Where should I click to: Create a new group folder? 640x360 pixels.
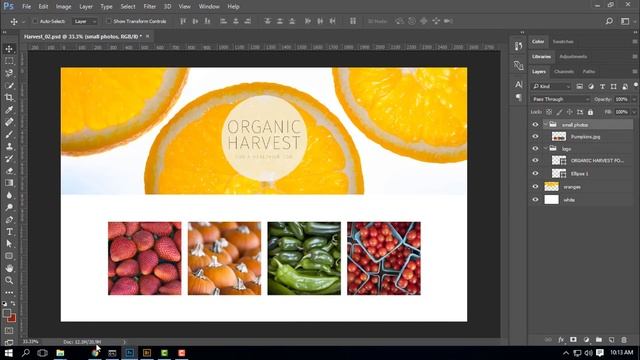(x=599, y=340)
